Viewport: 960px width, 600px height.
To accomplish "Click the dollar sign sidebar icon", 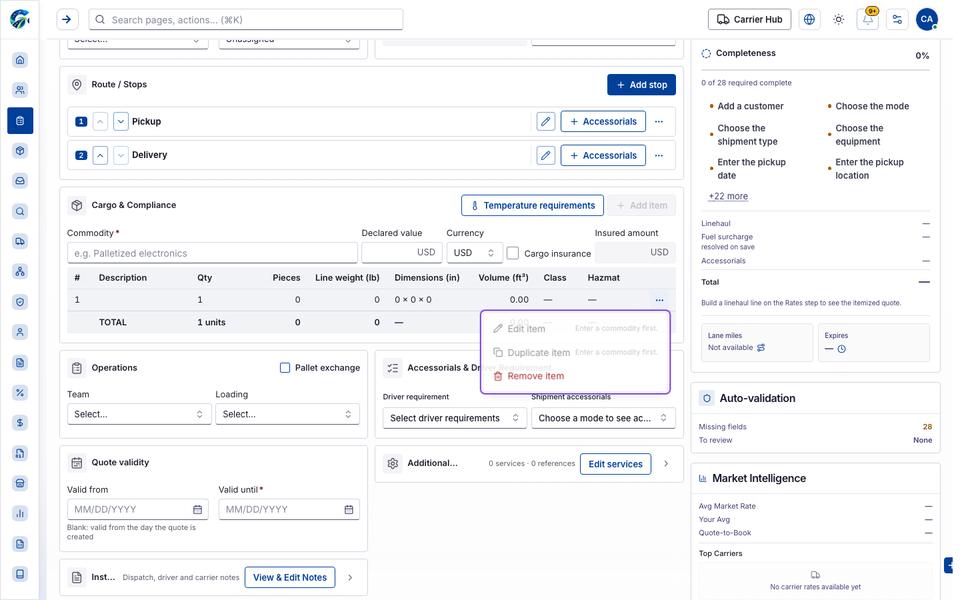I will pos(20,422).
